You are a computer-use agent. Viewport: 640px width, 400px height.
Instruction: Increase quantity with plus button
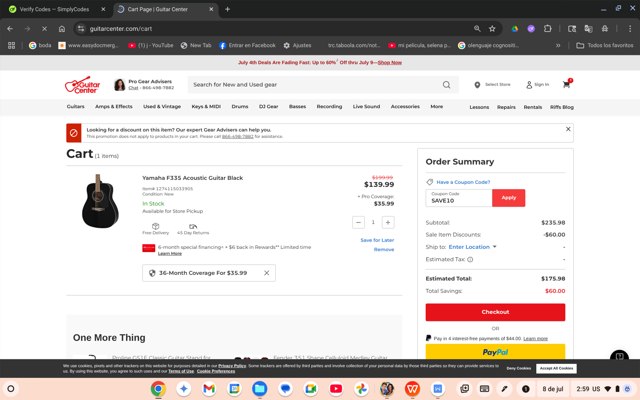pos(388,222)
